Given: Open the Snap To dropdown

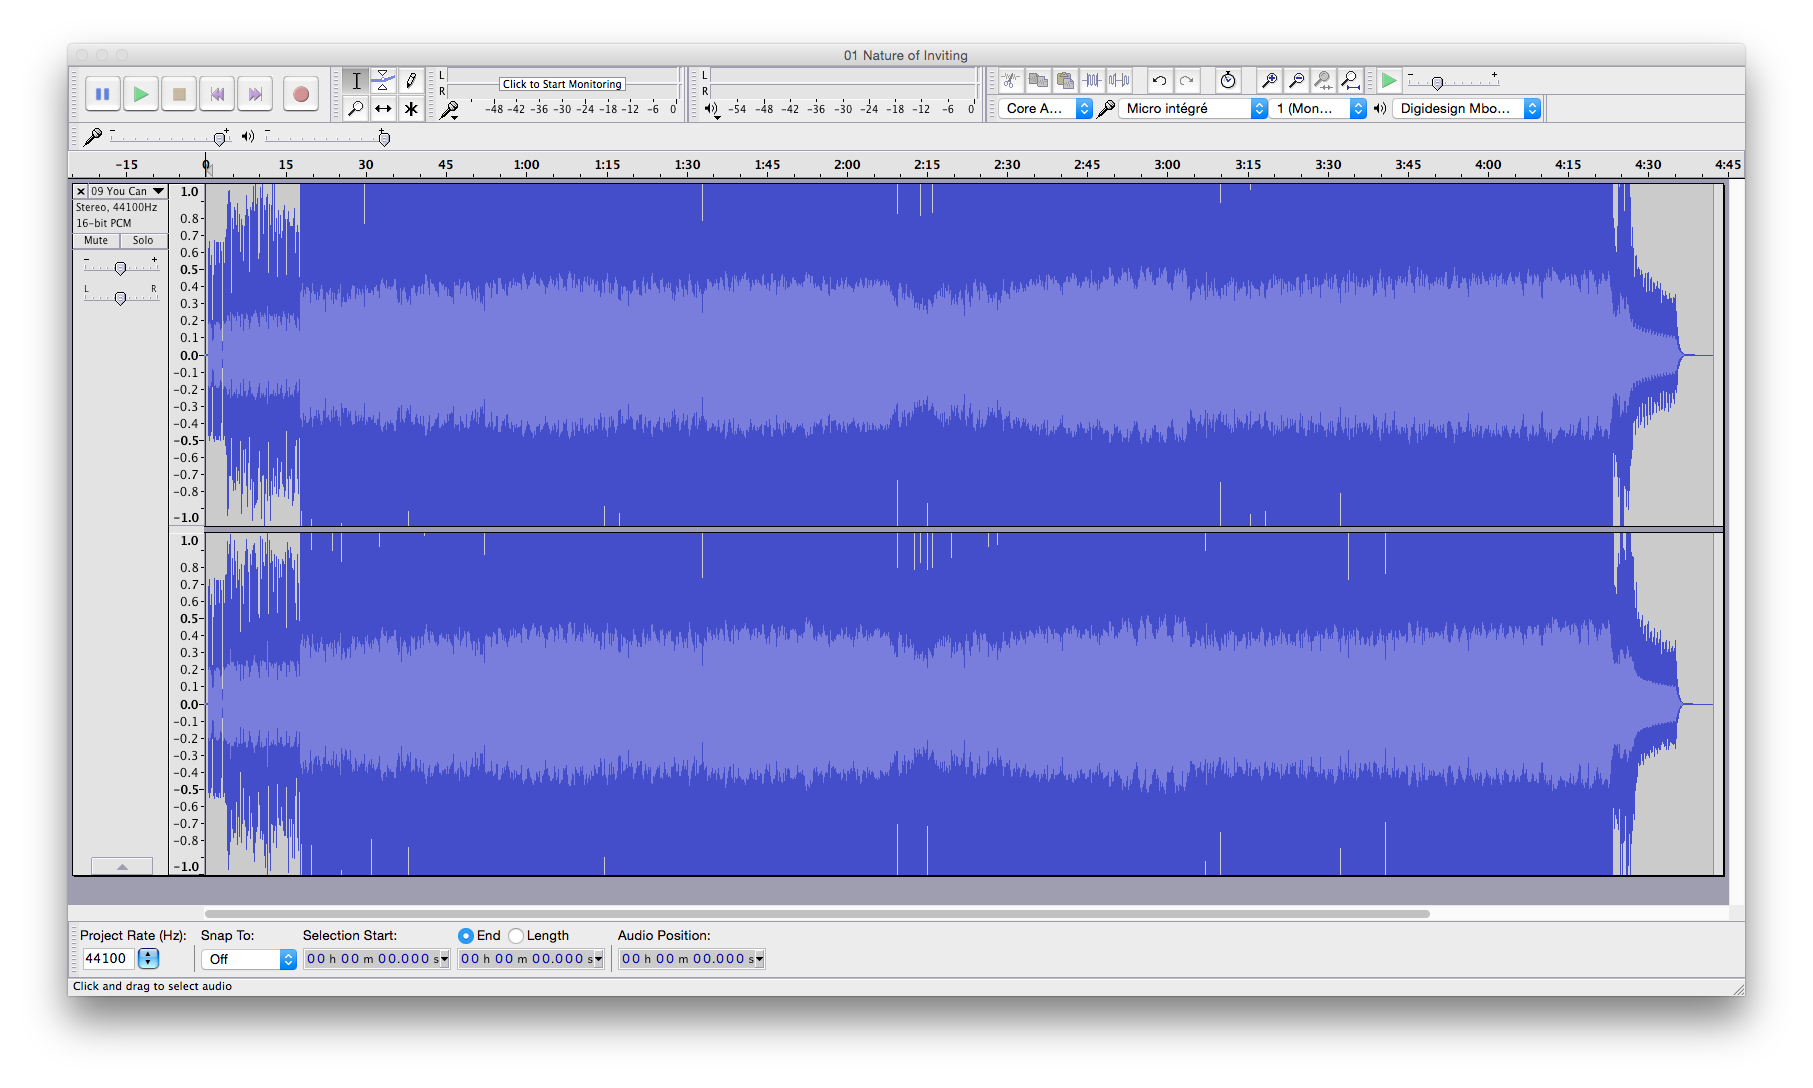Looking at the screenshot, I should 248,958.
